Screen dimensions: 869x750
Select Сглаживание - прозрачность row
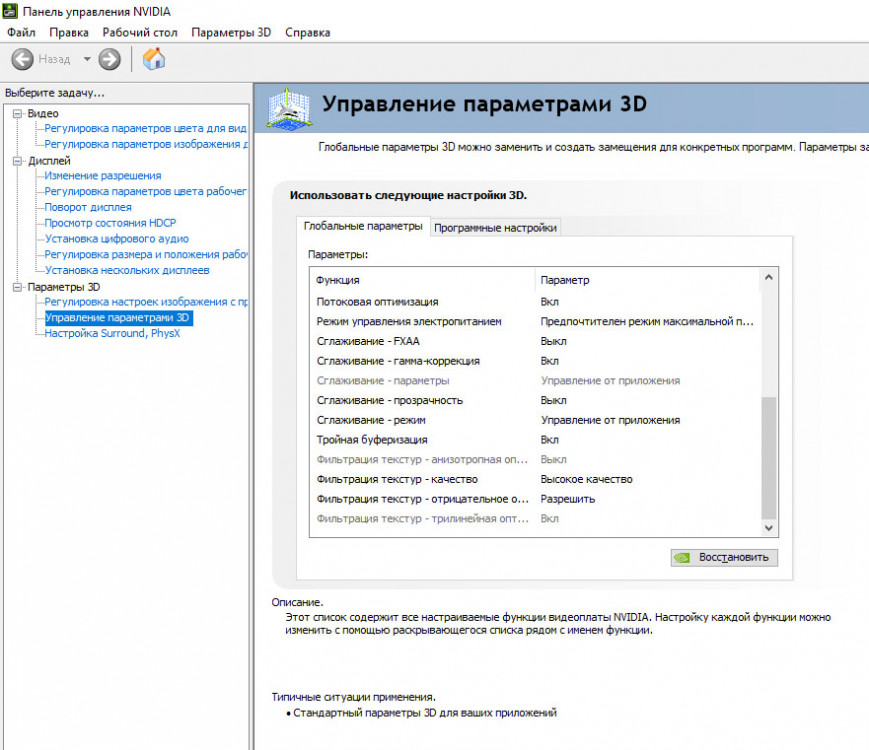tap(535, 400)
